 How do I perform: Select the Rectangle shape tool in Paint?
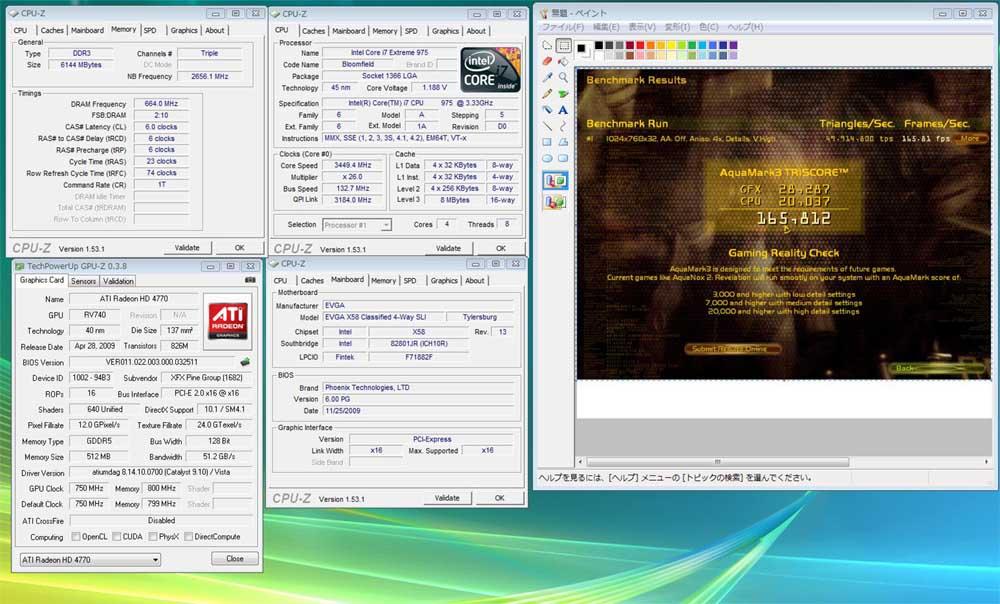click(547, 142)
